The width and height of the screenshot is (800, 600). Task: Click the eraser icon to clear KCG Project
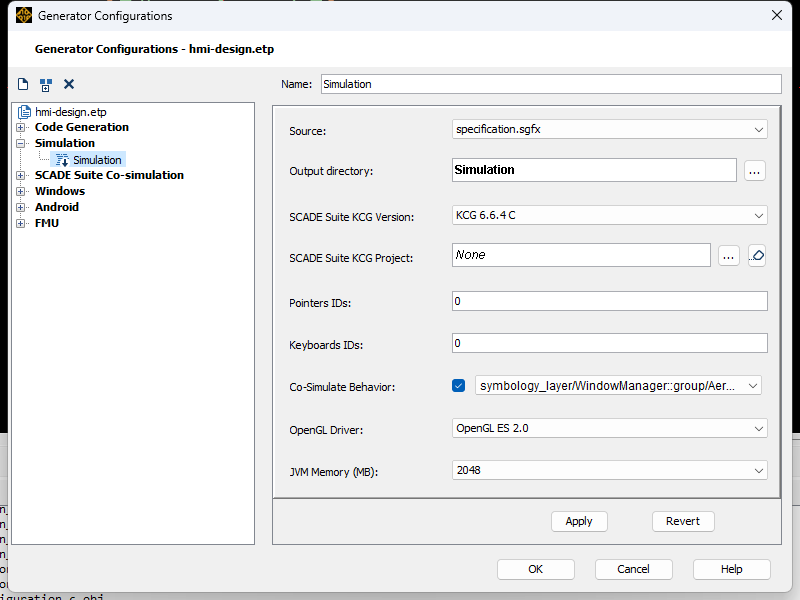757,255
